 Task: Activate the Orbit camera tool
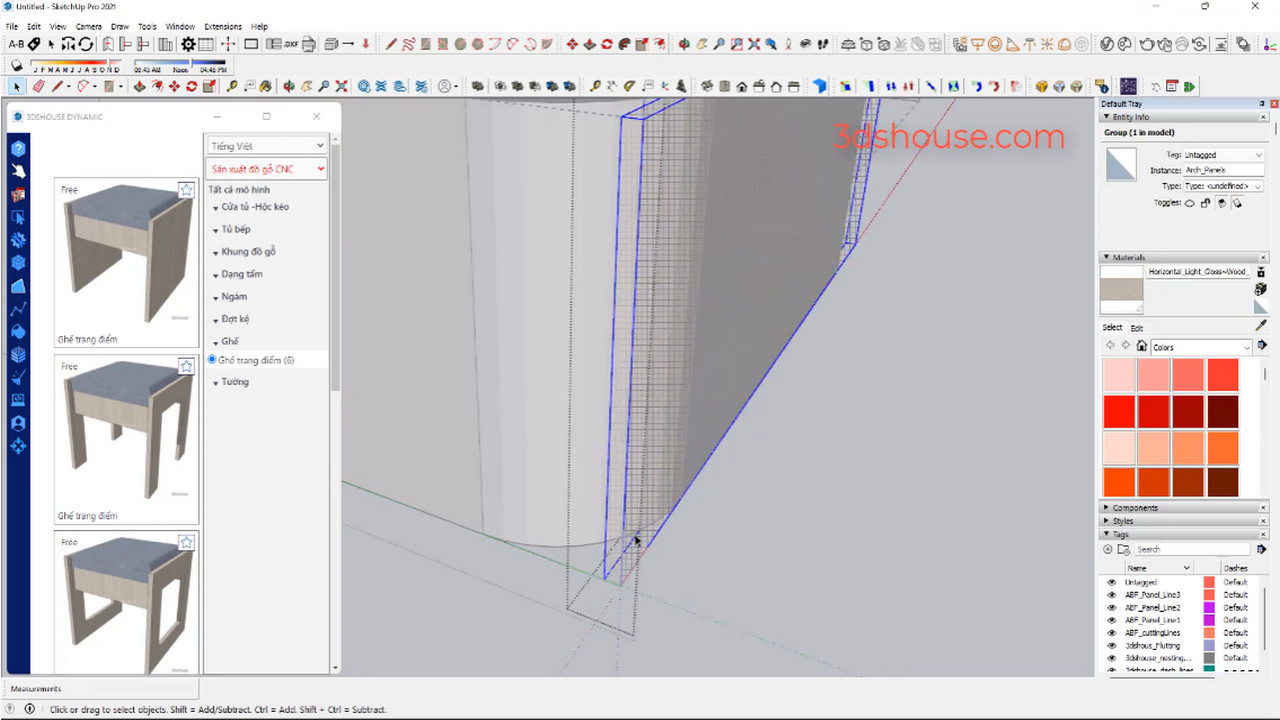click(x=289, y=87)
